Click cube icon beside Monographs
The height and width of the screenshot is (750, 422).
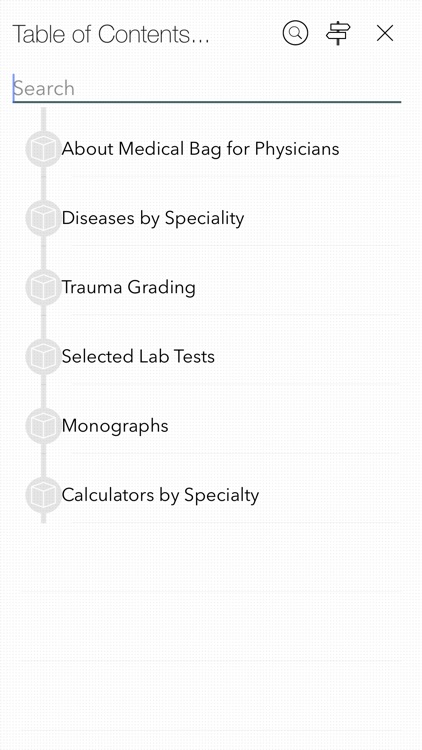point(44,426)
